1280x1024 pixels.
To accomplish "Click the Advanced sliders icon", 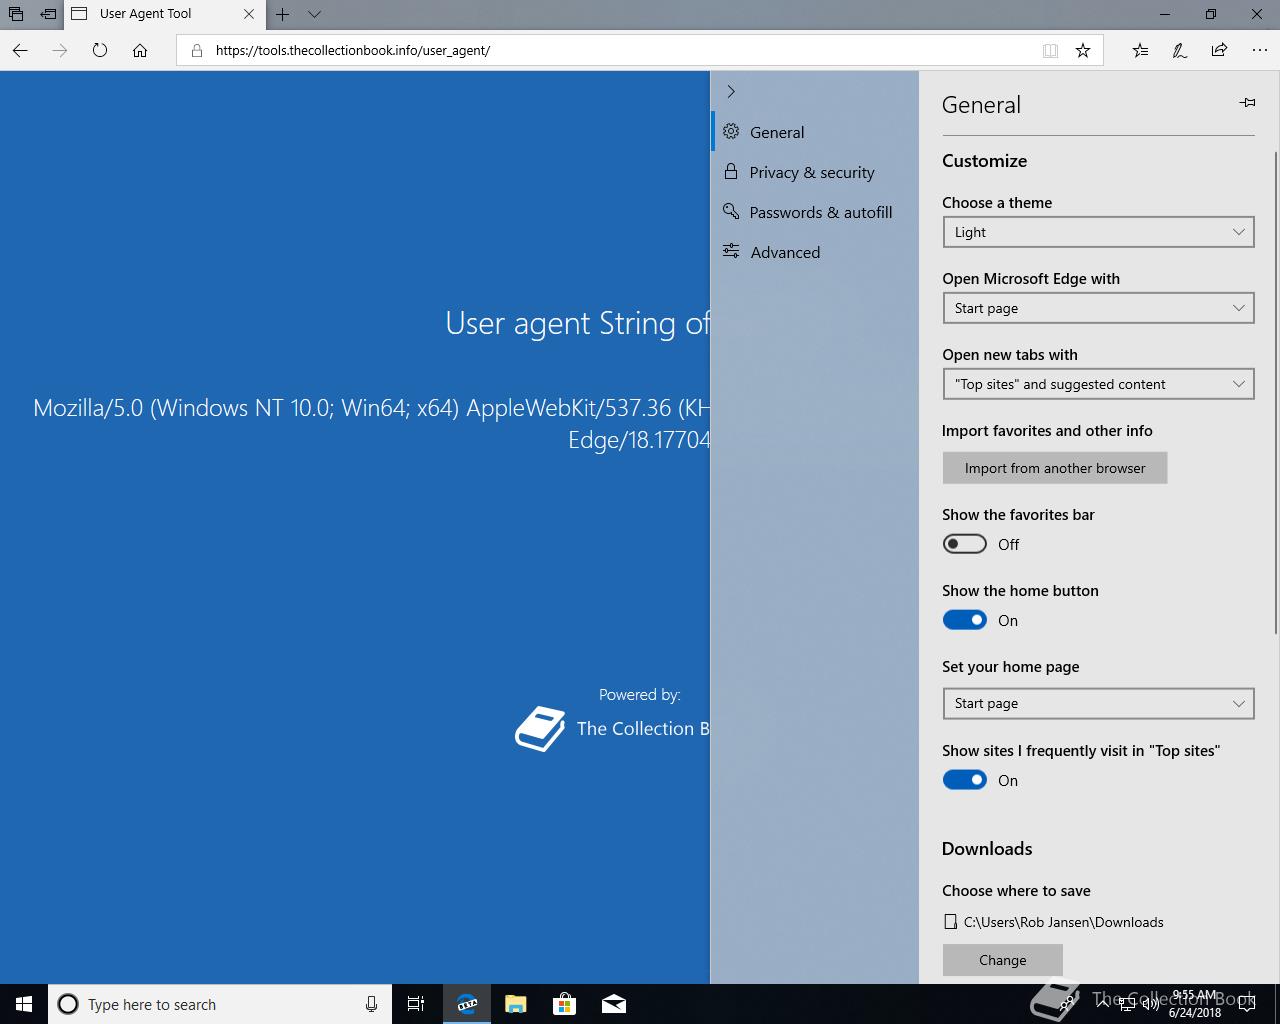I will tap(731, 251).
